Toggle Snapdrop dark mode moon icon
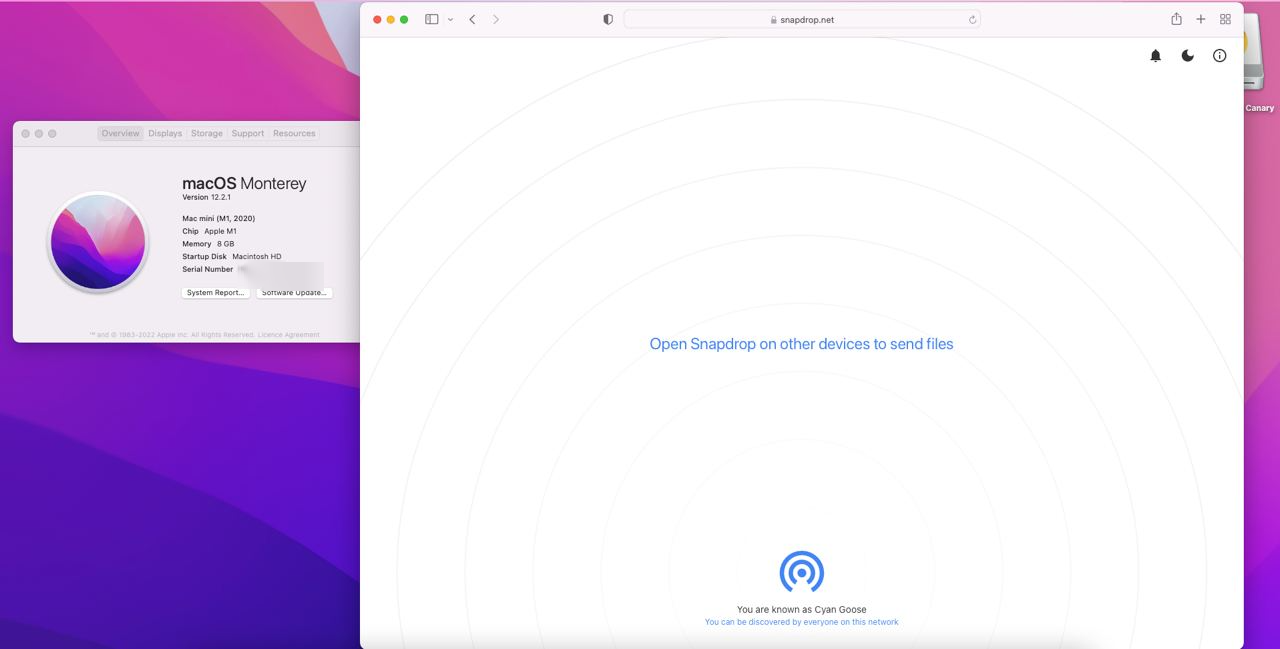The width and height of the screenshot is (1280, 649). tap(1188, 56)
